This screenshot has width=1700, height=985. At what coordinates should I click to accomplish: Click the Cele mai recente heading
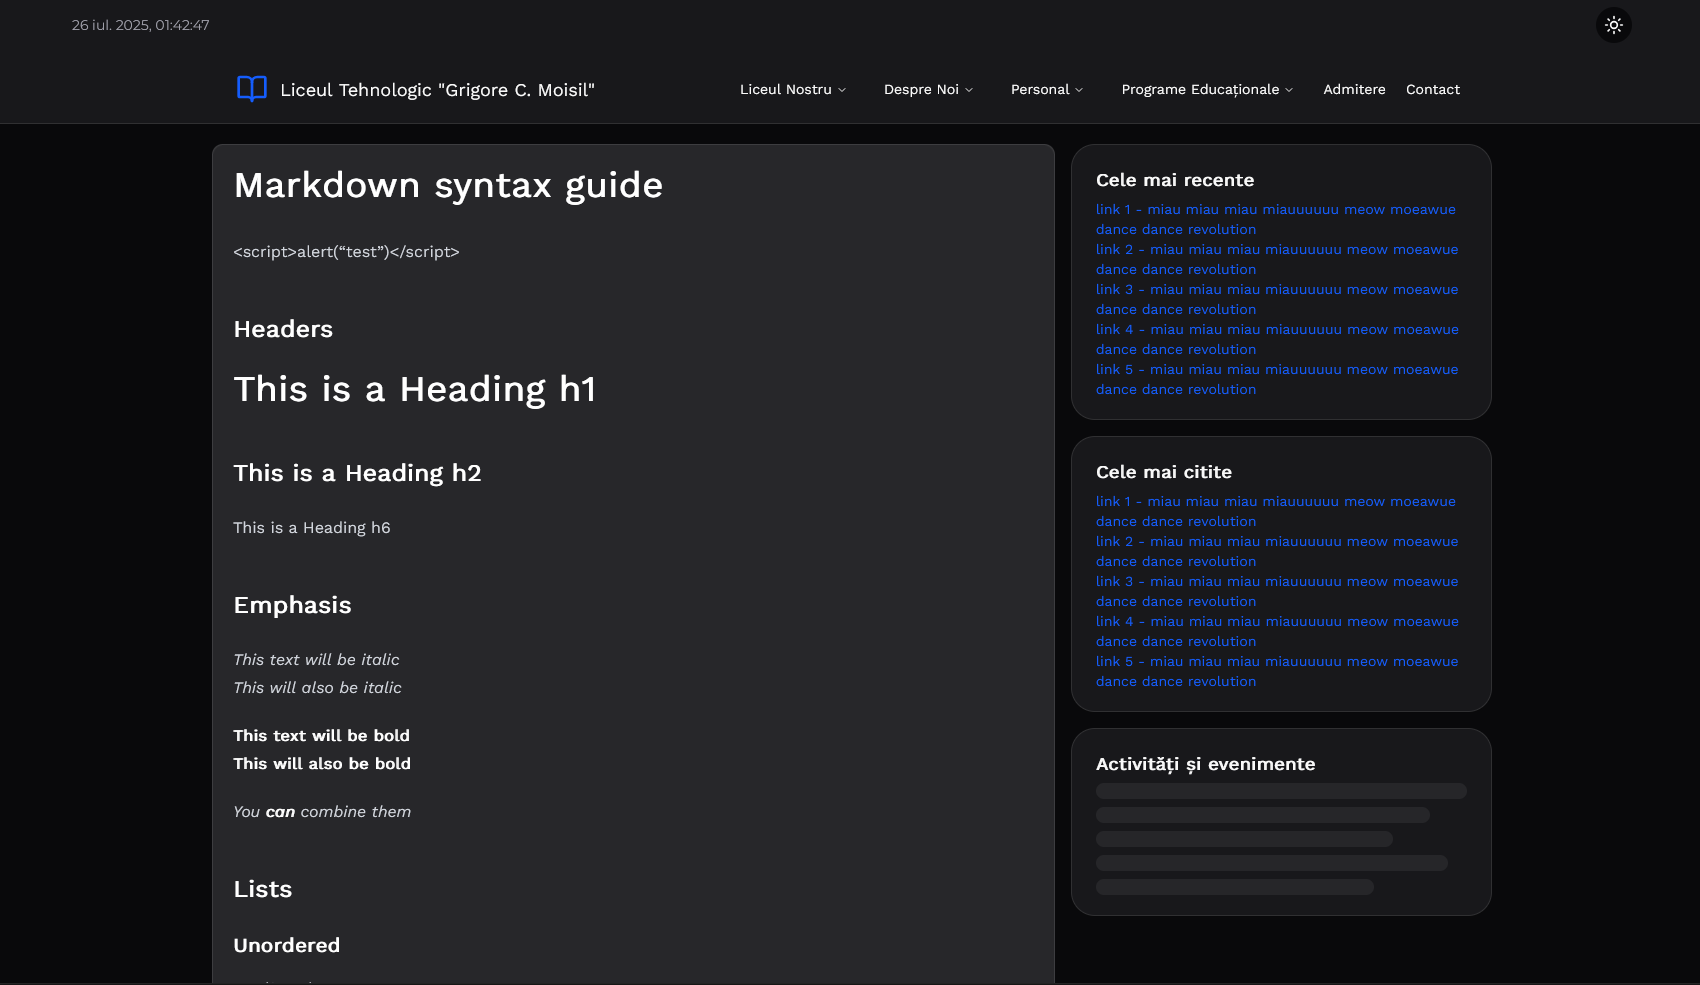(1175, 180)
